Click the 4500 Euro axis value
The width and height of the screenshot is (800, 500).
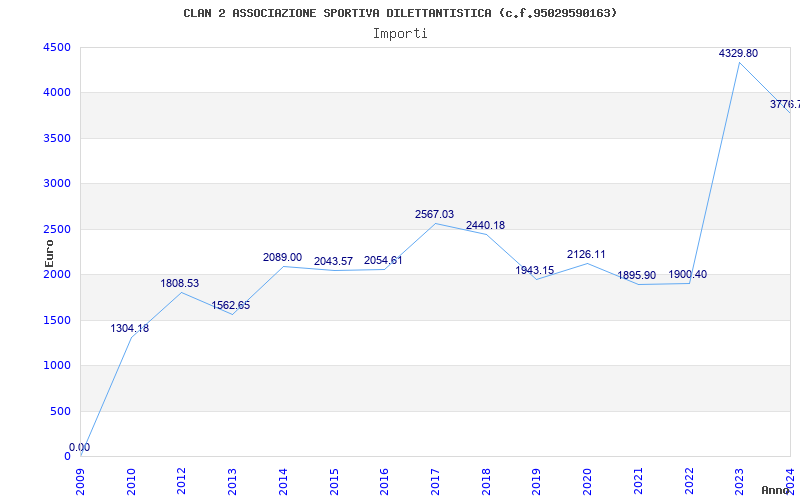click(57, 47)
